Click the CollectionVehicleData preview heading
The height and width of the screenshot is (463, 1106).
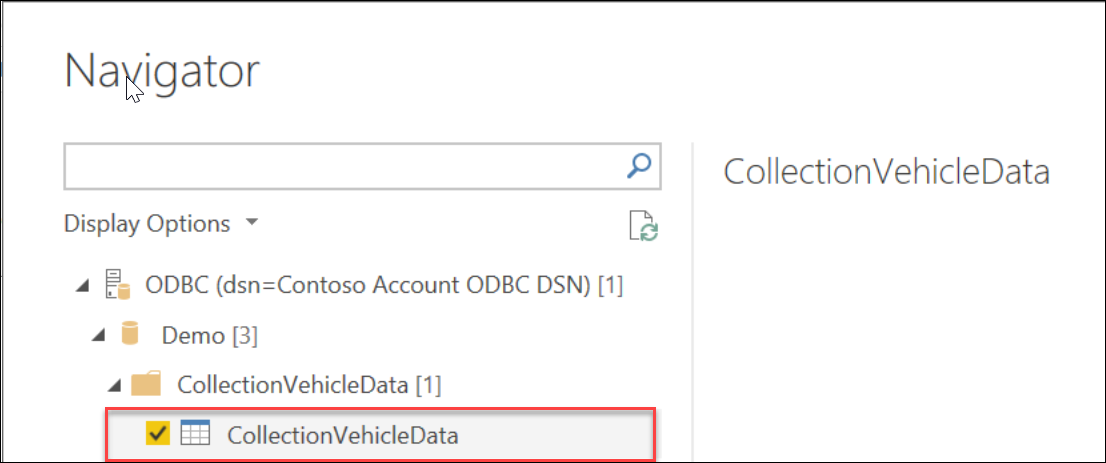click(886, 171)
